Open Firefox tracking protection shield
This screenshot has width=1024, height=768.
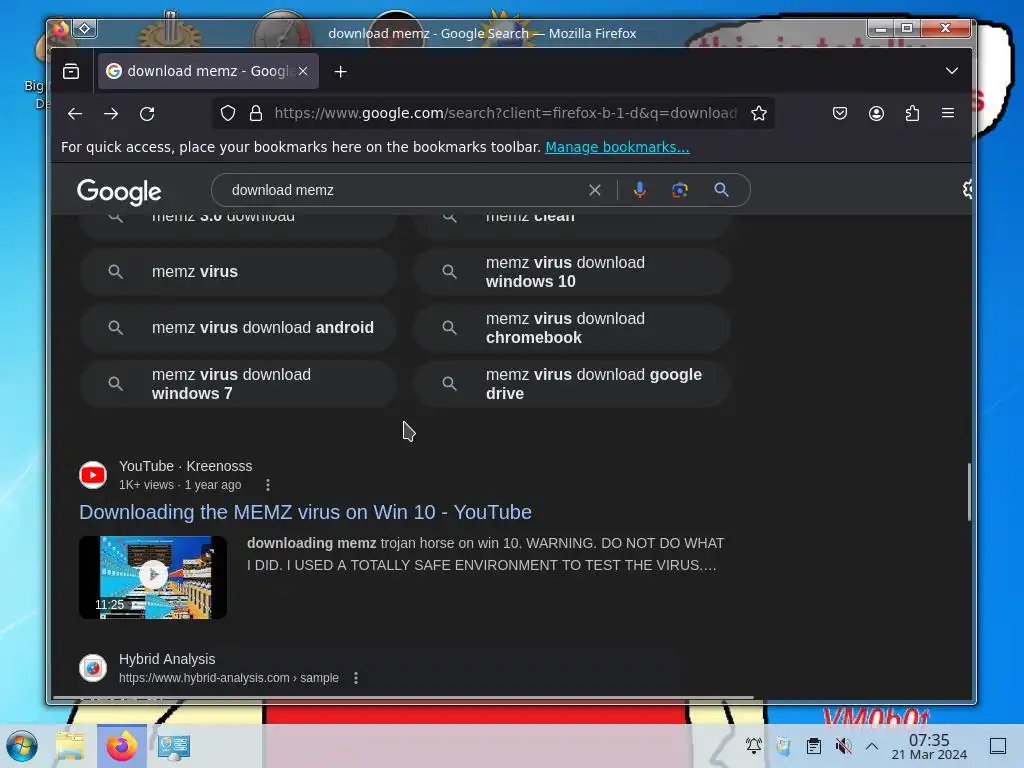coord(227,114)
